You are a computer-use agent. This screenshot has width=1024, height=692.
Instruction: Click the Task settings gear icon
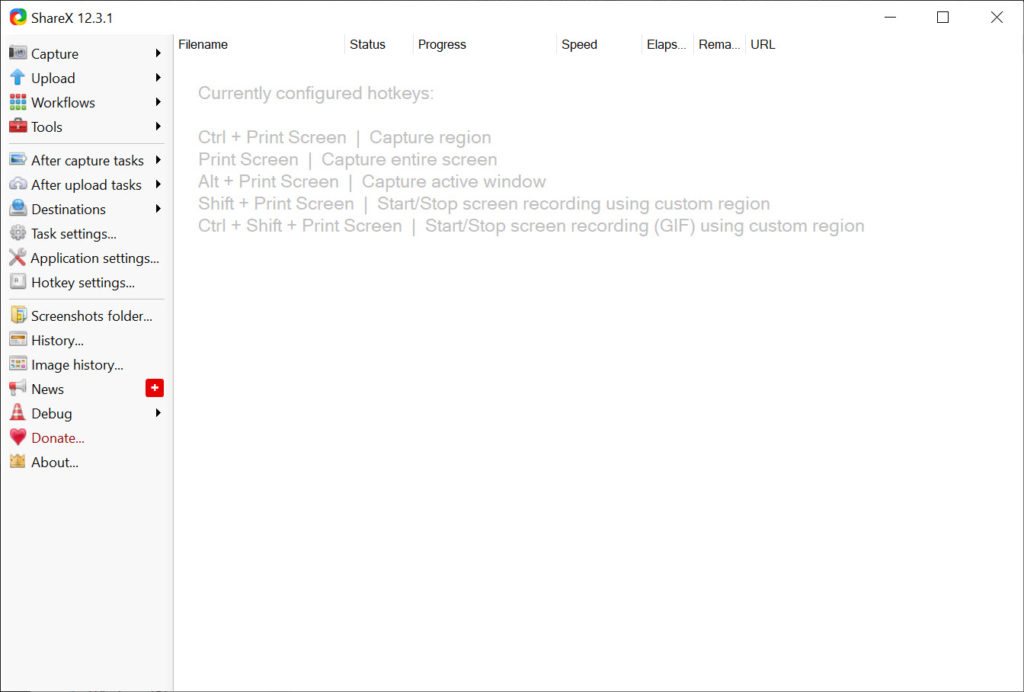point(18,233)
